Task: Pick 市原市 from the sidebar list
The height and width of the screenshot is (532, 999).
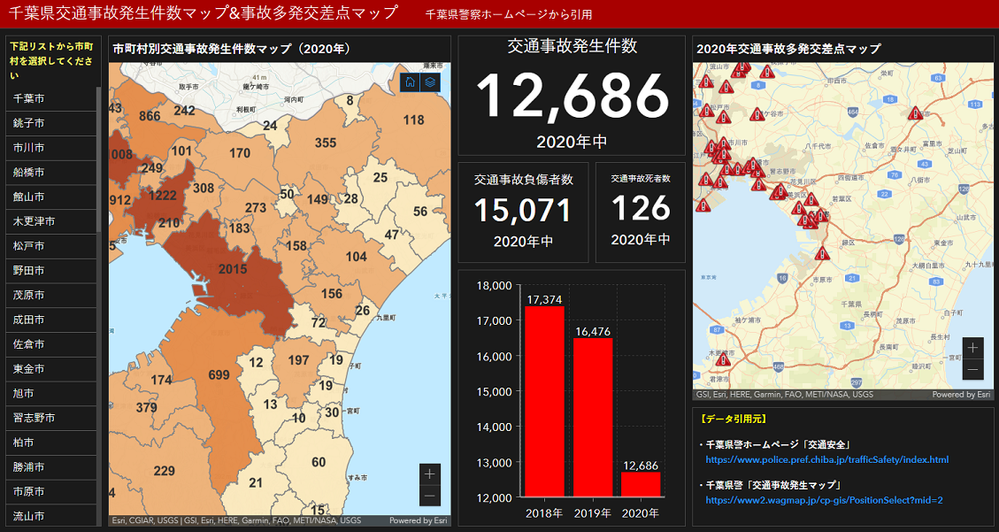Action: (51, 491)
